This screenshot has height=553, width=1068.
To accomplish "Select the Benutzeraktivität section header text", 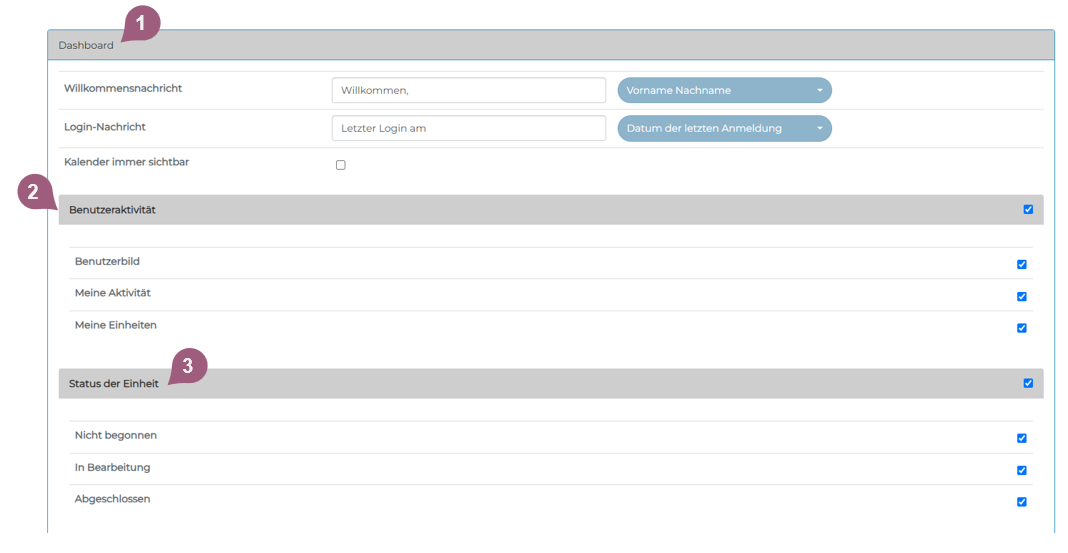I will [112, 210].
